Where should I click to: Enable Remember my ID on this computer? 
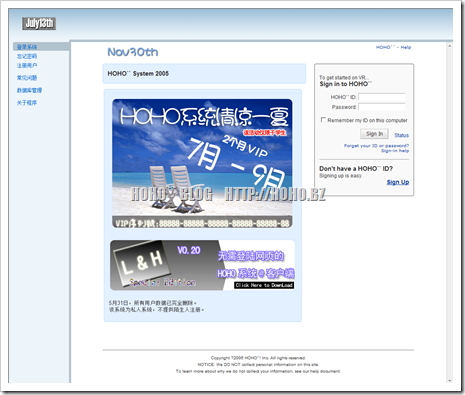pyautogui.click(x=323, y=120)
